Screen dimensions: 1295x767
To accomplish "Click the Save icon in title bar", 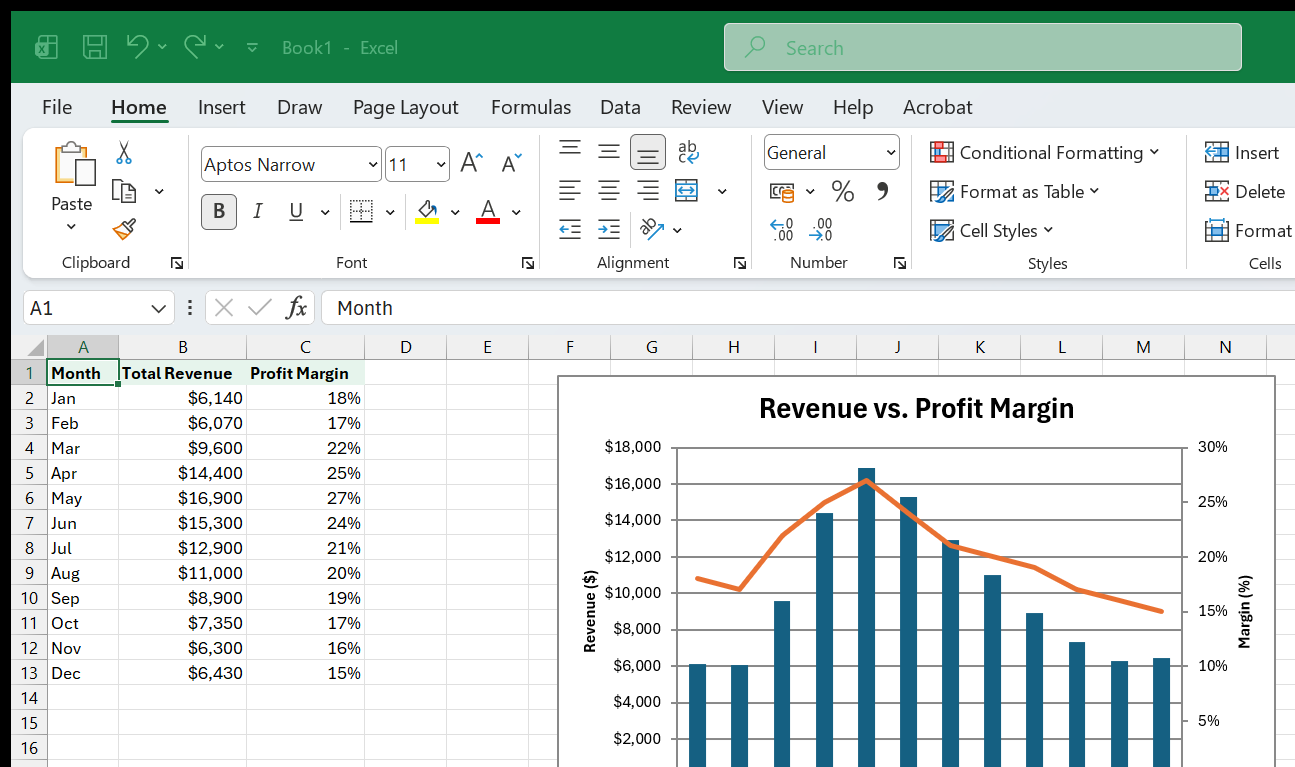I will tap(95, 47).
